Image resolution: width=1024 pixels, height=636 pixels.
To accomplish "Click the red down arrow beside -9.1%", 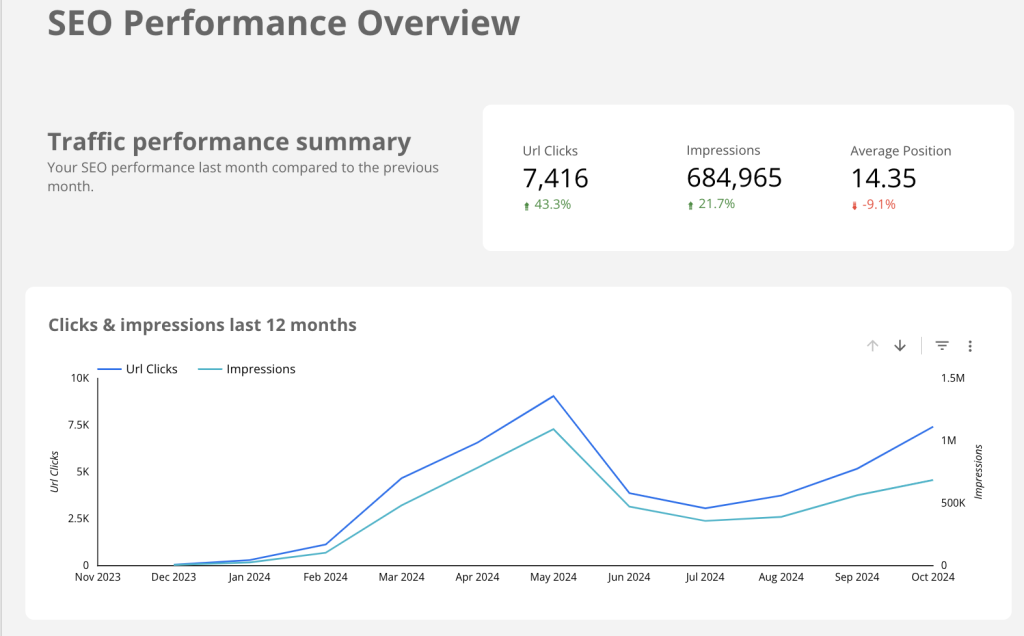I will tap(855, 205).
